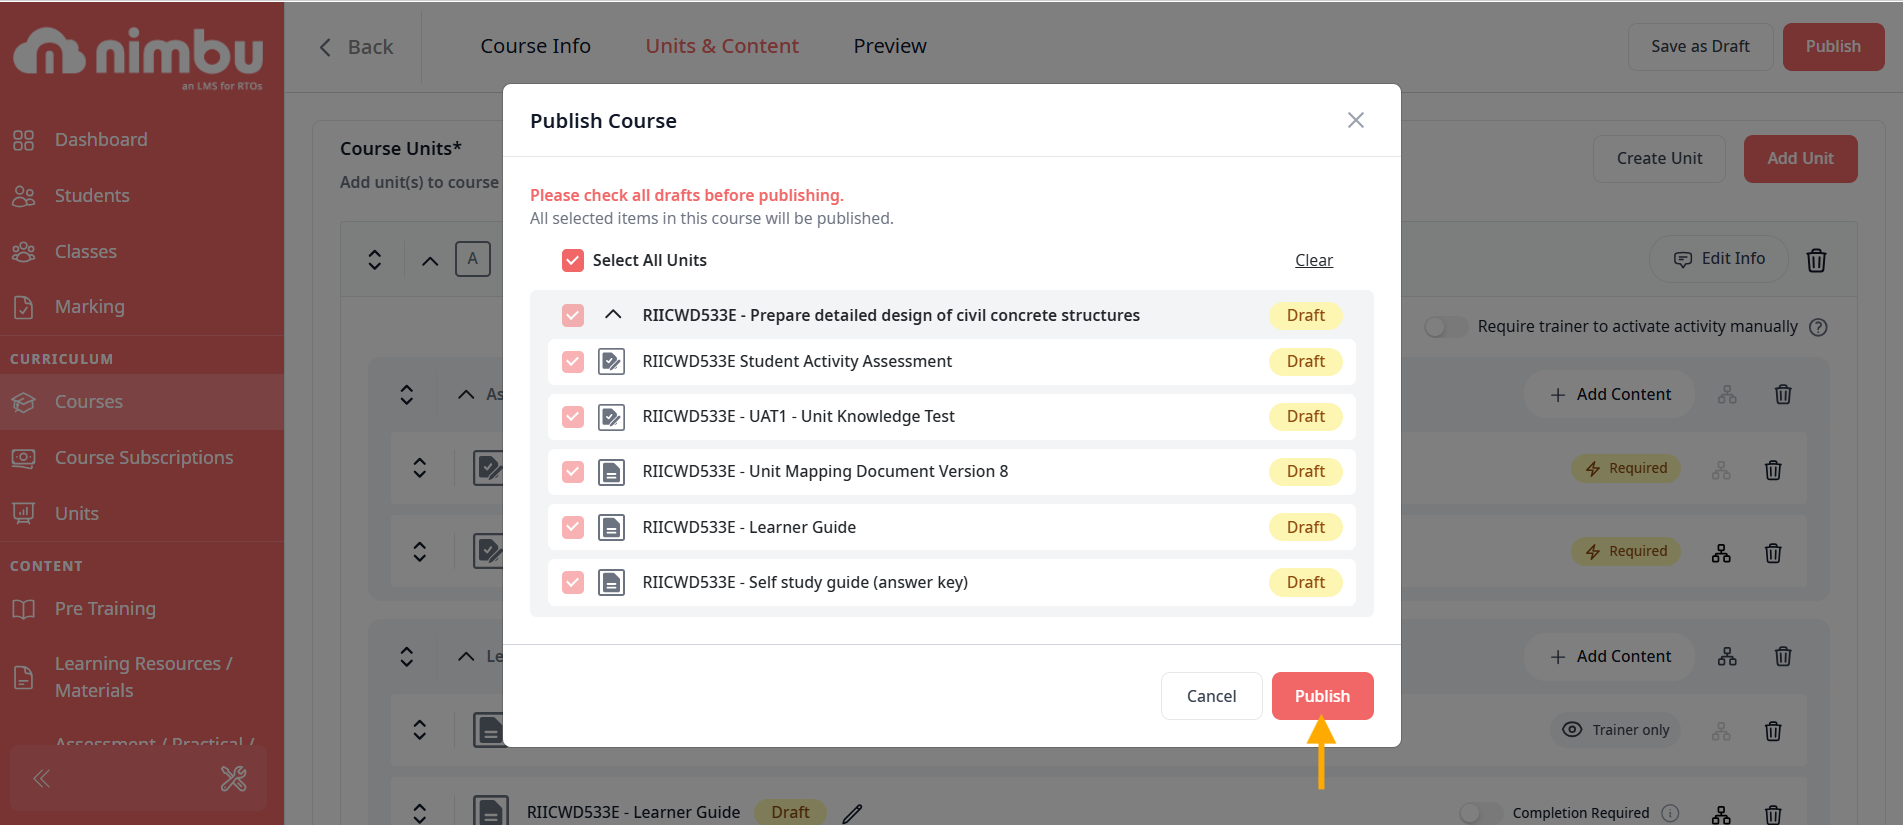Click trash icon beside first Add Content
The height and width of the screenshot is (825, 1903).
pos(1783,395)
